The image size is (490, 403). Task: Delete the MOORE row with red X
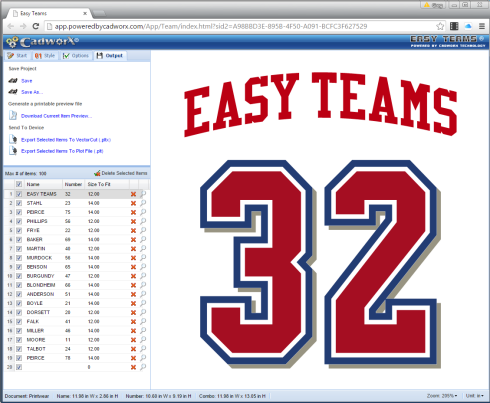[133, 340]
